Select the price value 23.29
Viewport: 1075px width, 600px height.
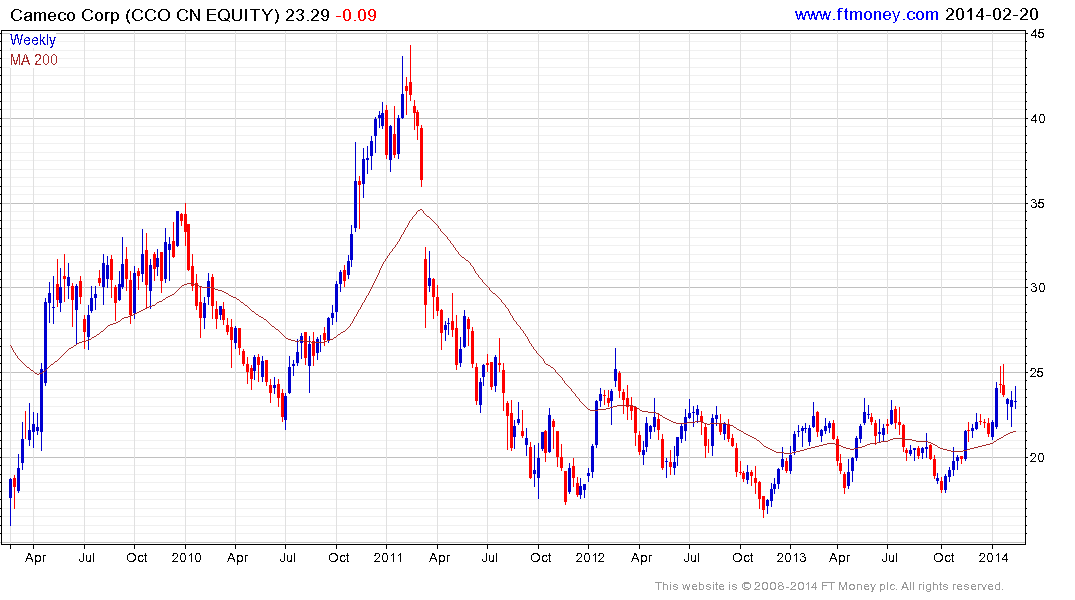pyautogui.click(x=307, y=15)
